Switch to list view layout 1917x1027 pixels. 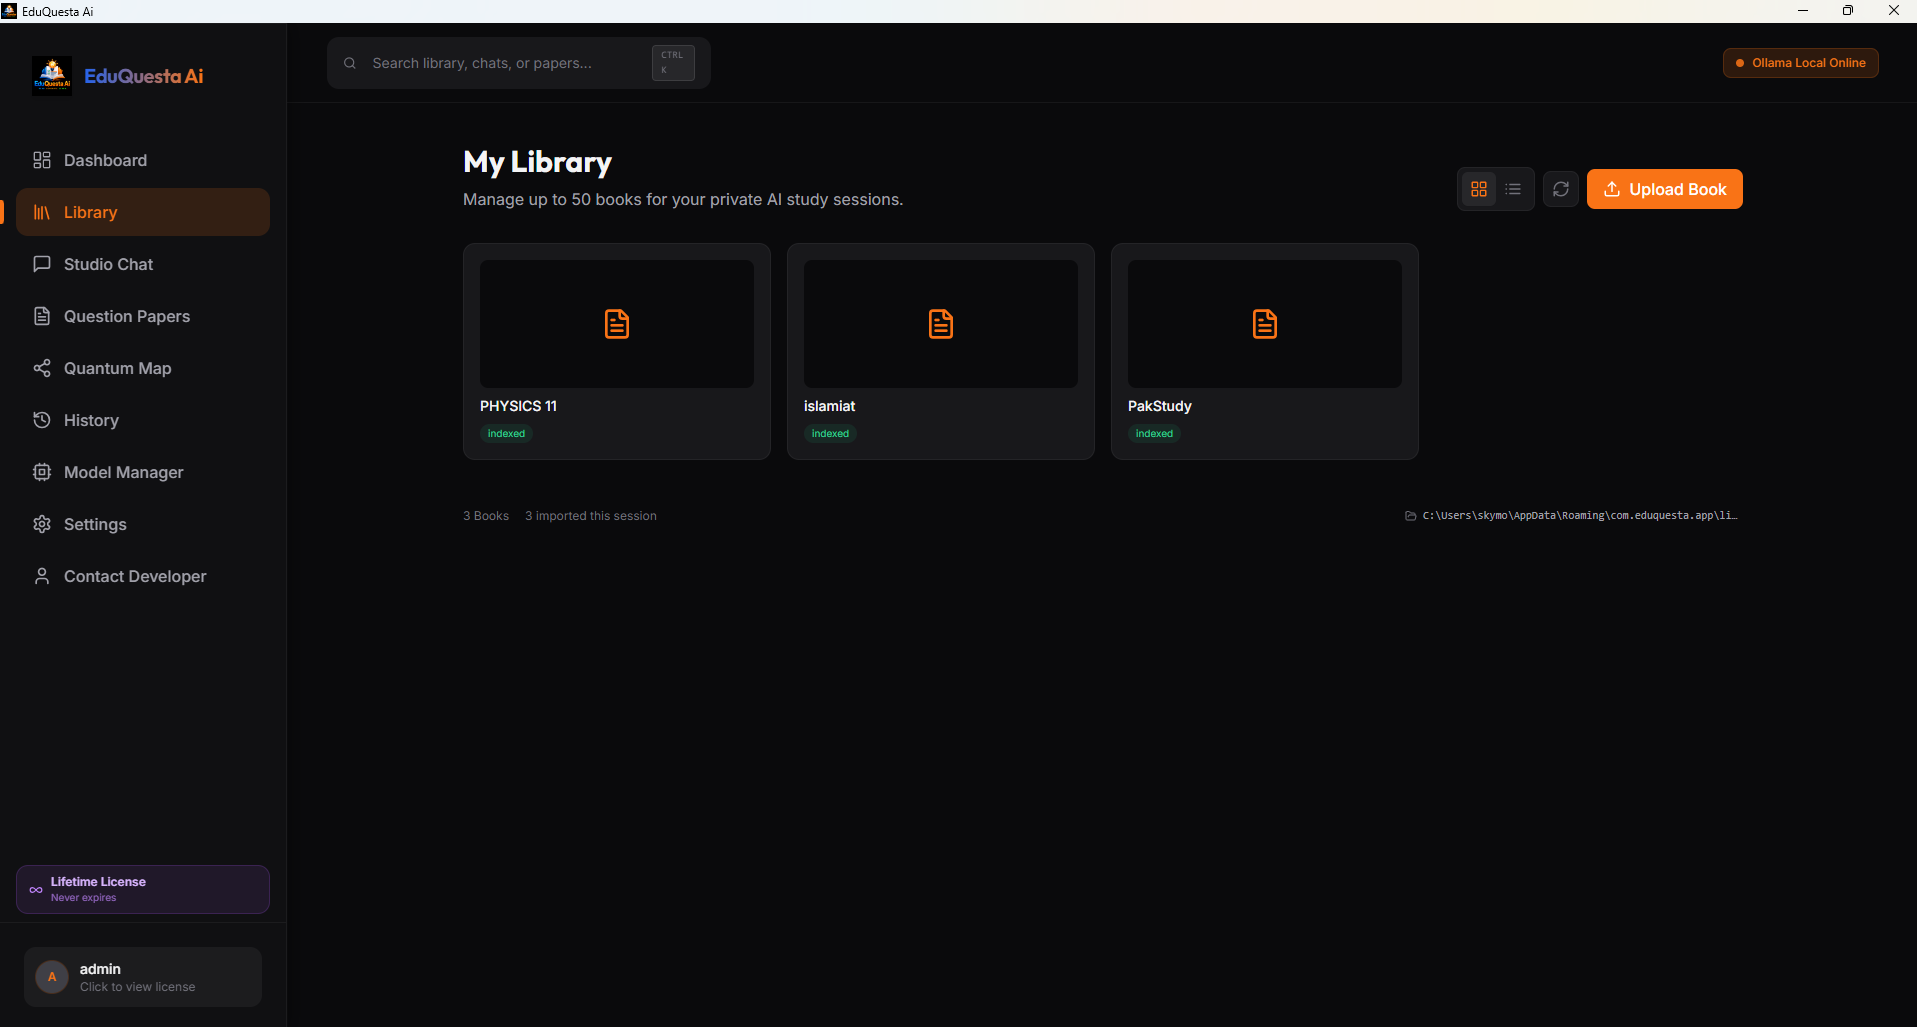click(1513, 189)
